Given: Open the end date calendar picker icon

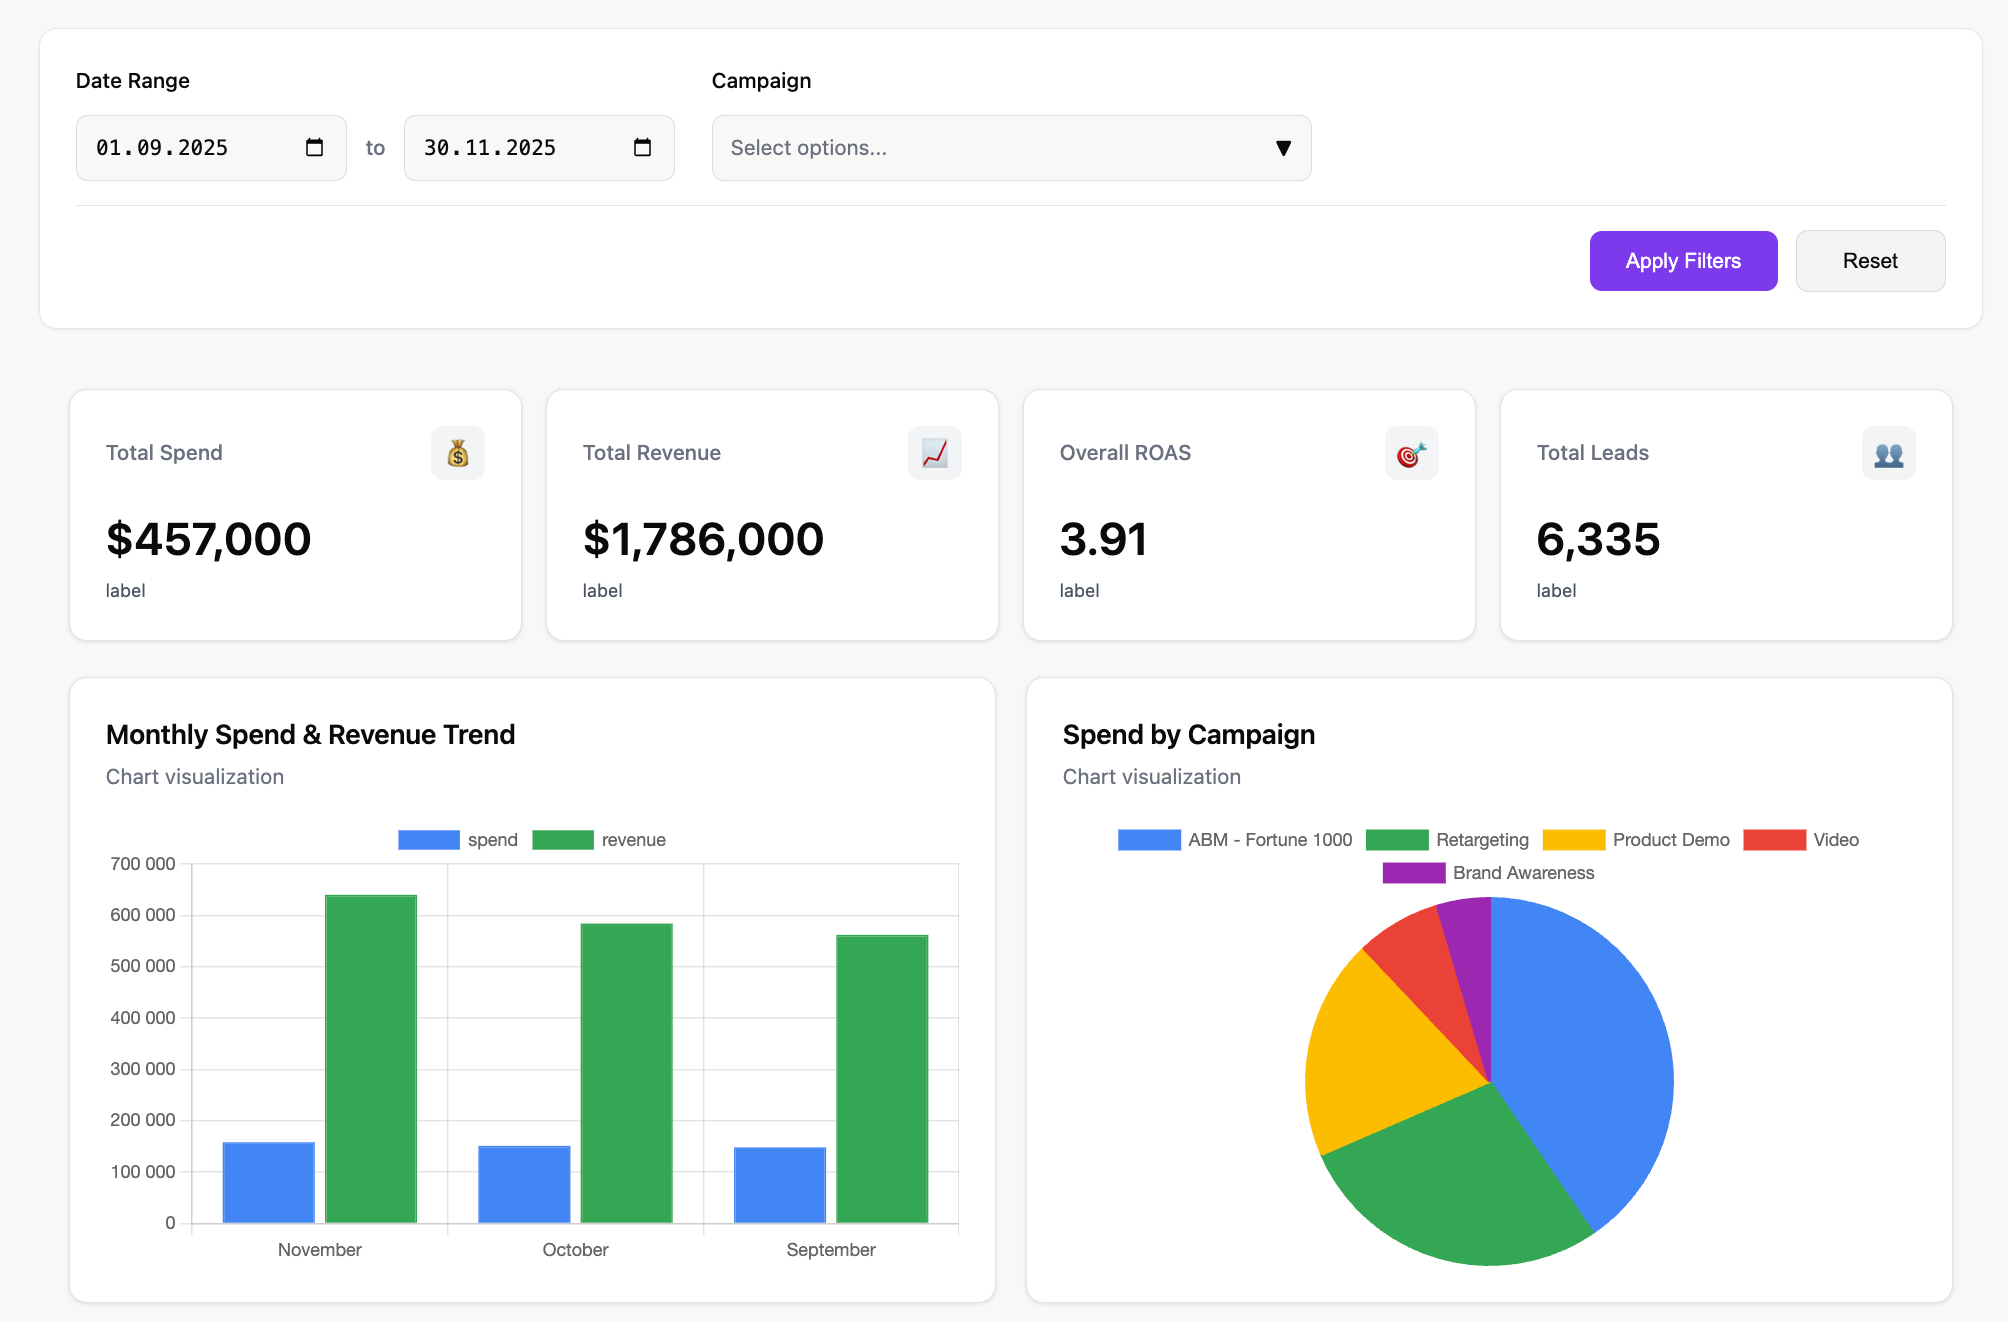Looking at the screenshot, I should [641, 147].
